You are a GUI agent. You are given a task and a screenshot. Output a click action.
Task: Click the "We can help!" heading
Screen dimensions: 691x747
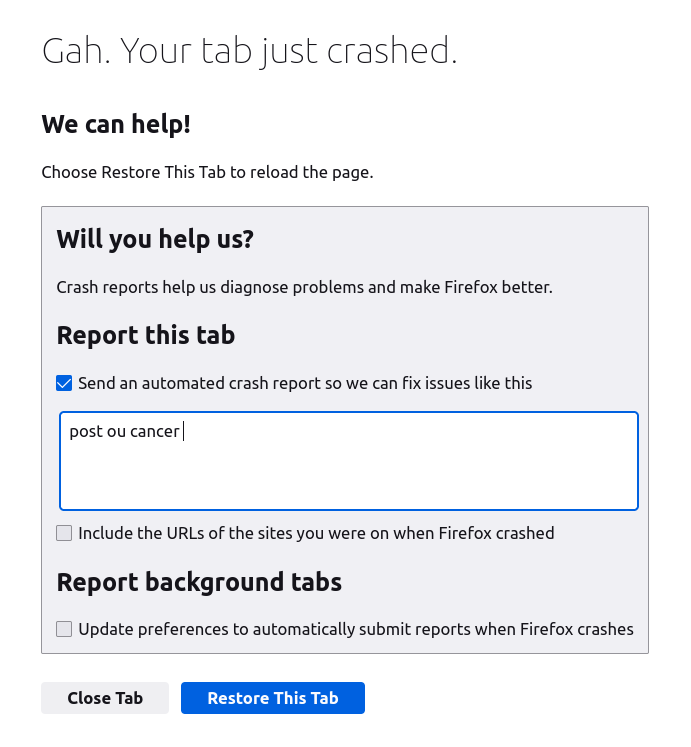pos(116,125)
